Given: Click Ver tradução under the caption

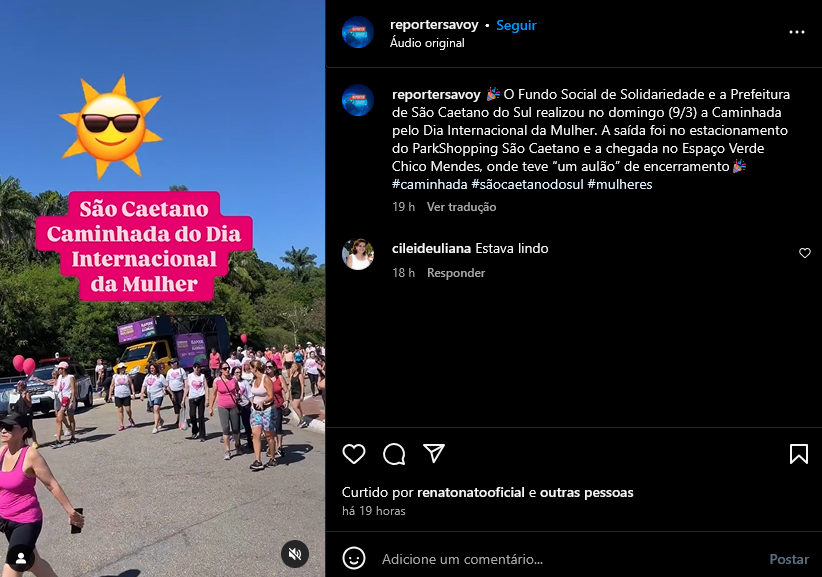Looking at the screenshot, I should [461, 207].
